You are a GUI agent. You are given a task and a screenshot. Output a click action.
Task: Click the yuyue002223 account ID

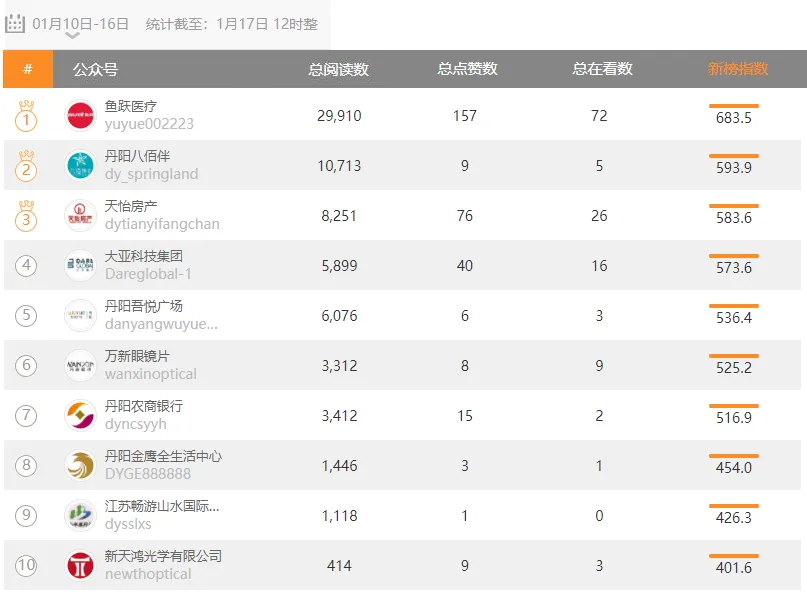[149, 124]
